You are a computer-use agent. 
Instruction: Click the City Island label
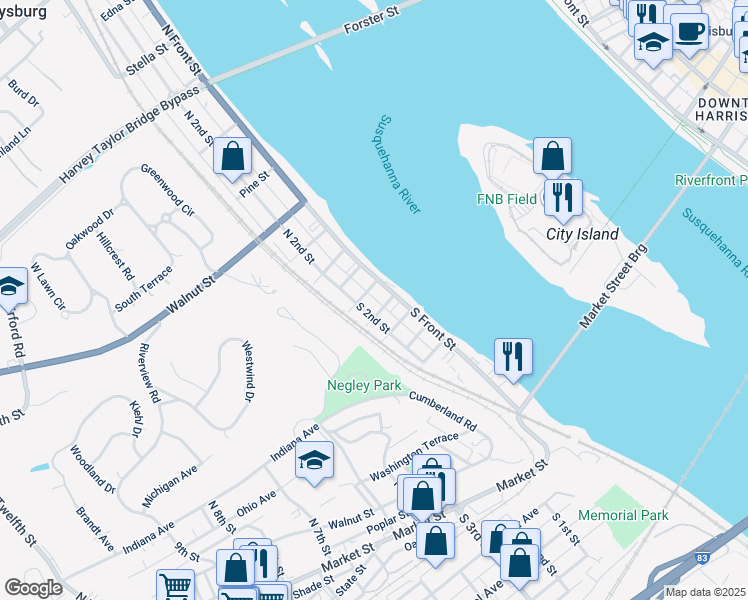pyautogui.click(x=582, y=234)
